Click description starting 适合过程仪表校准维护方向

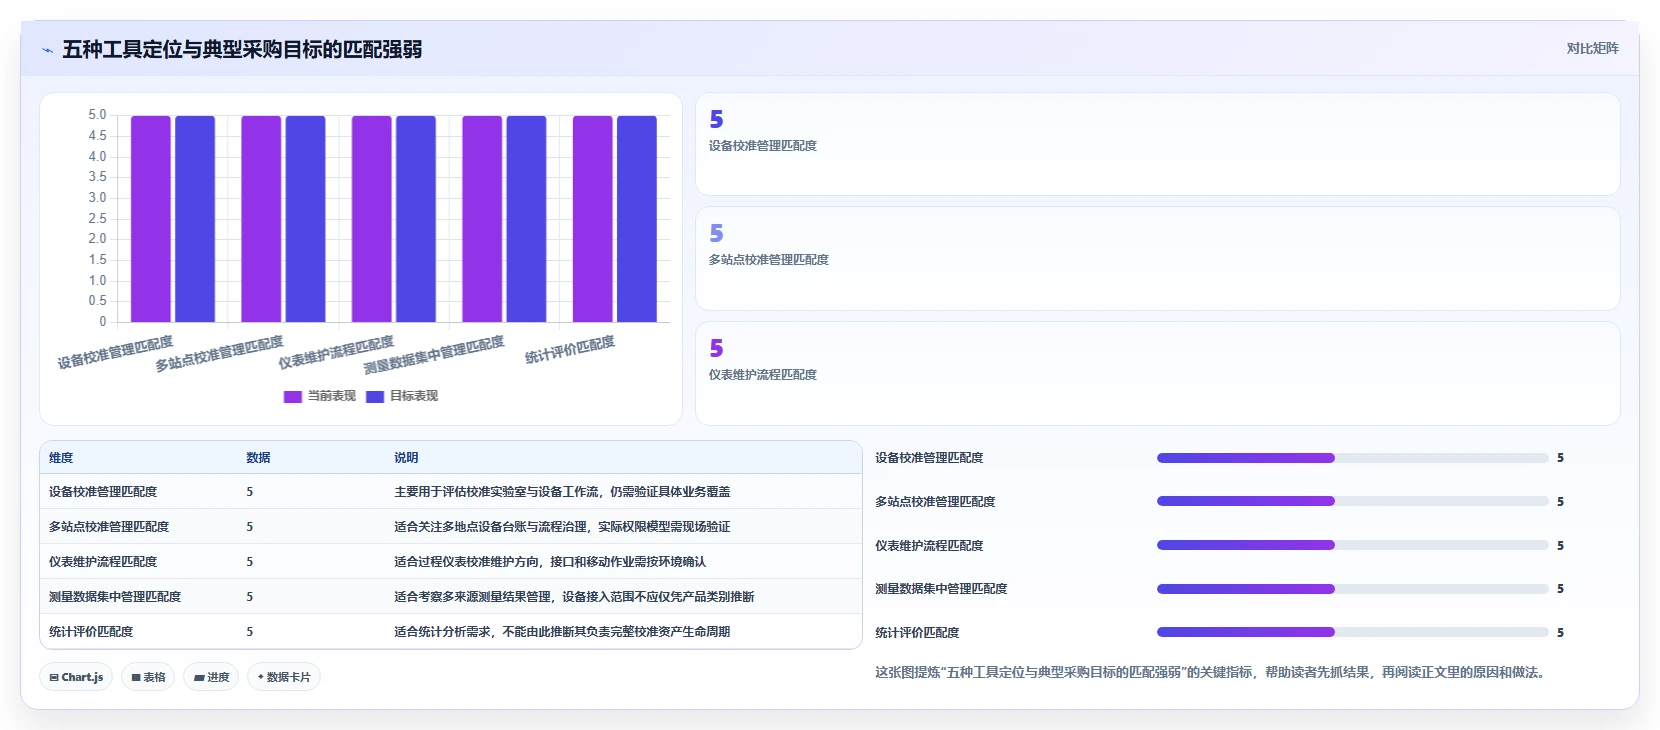[x=550, y=562]
